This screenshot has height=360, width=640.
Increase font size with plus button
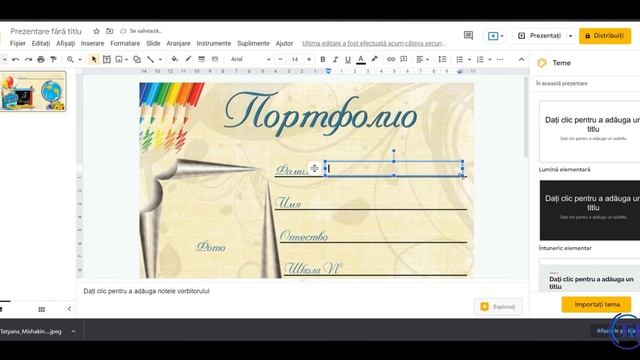tap(309, 59)
